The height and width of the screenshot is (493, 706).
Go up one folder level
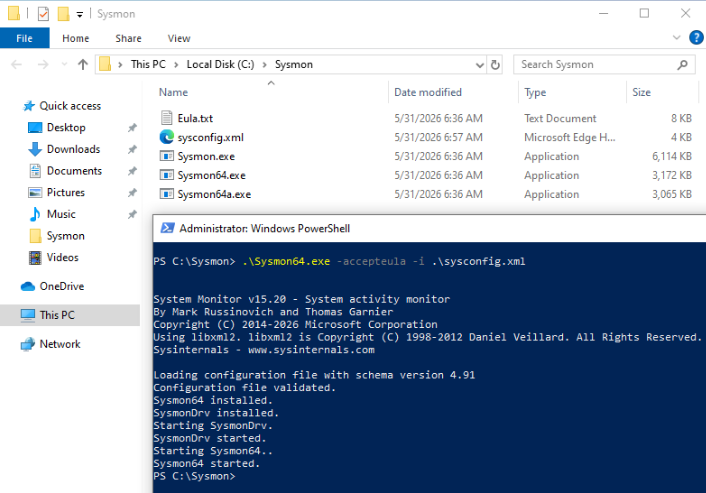pyautogui.click(x=83, y=64)
